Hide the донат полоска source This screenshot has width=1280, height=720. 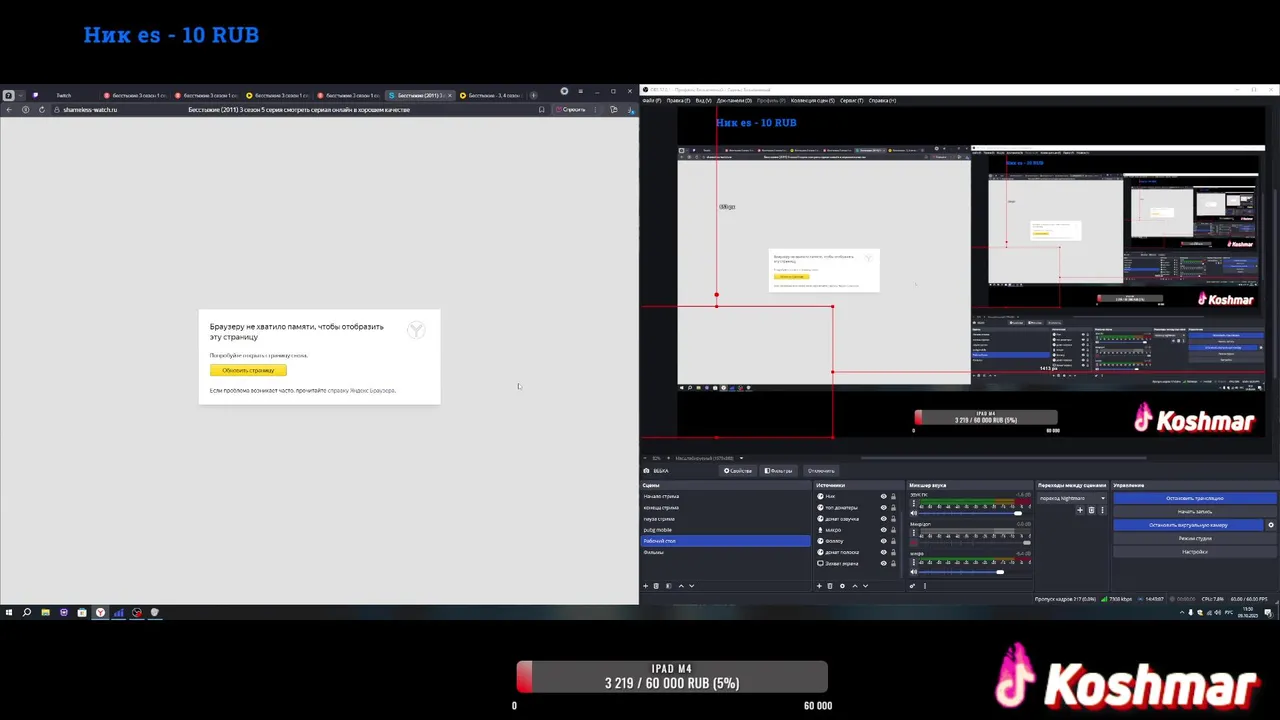883,552
